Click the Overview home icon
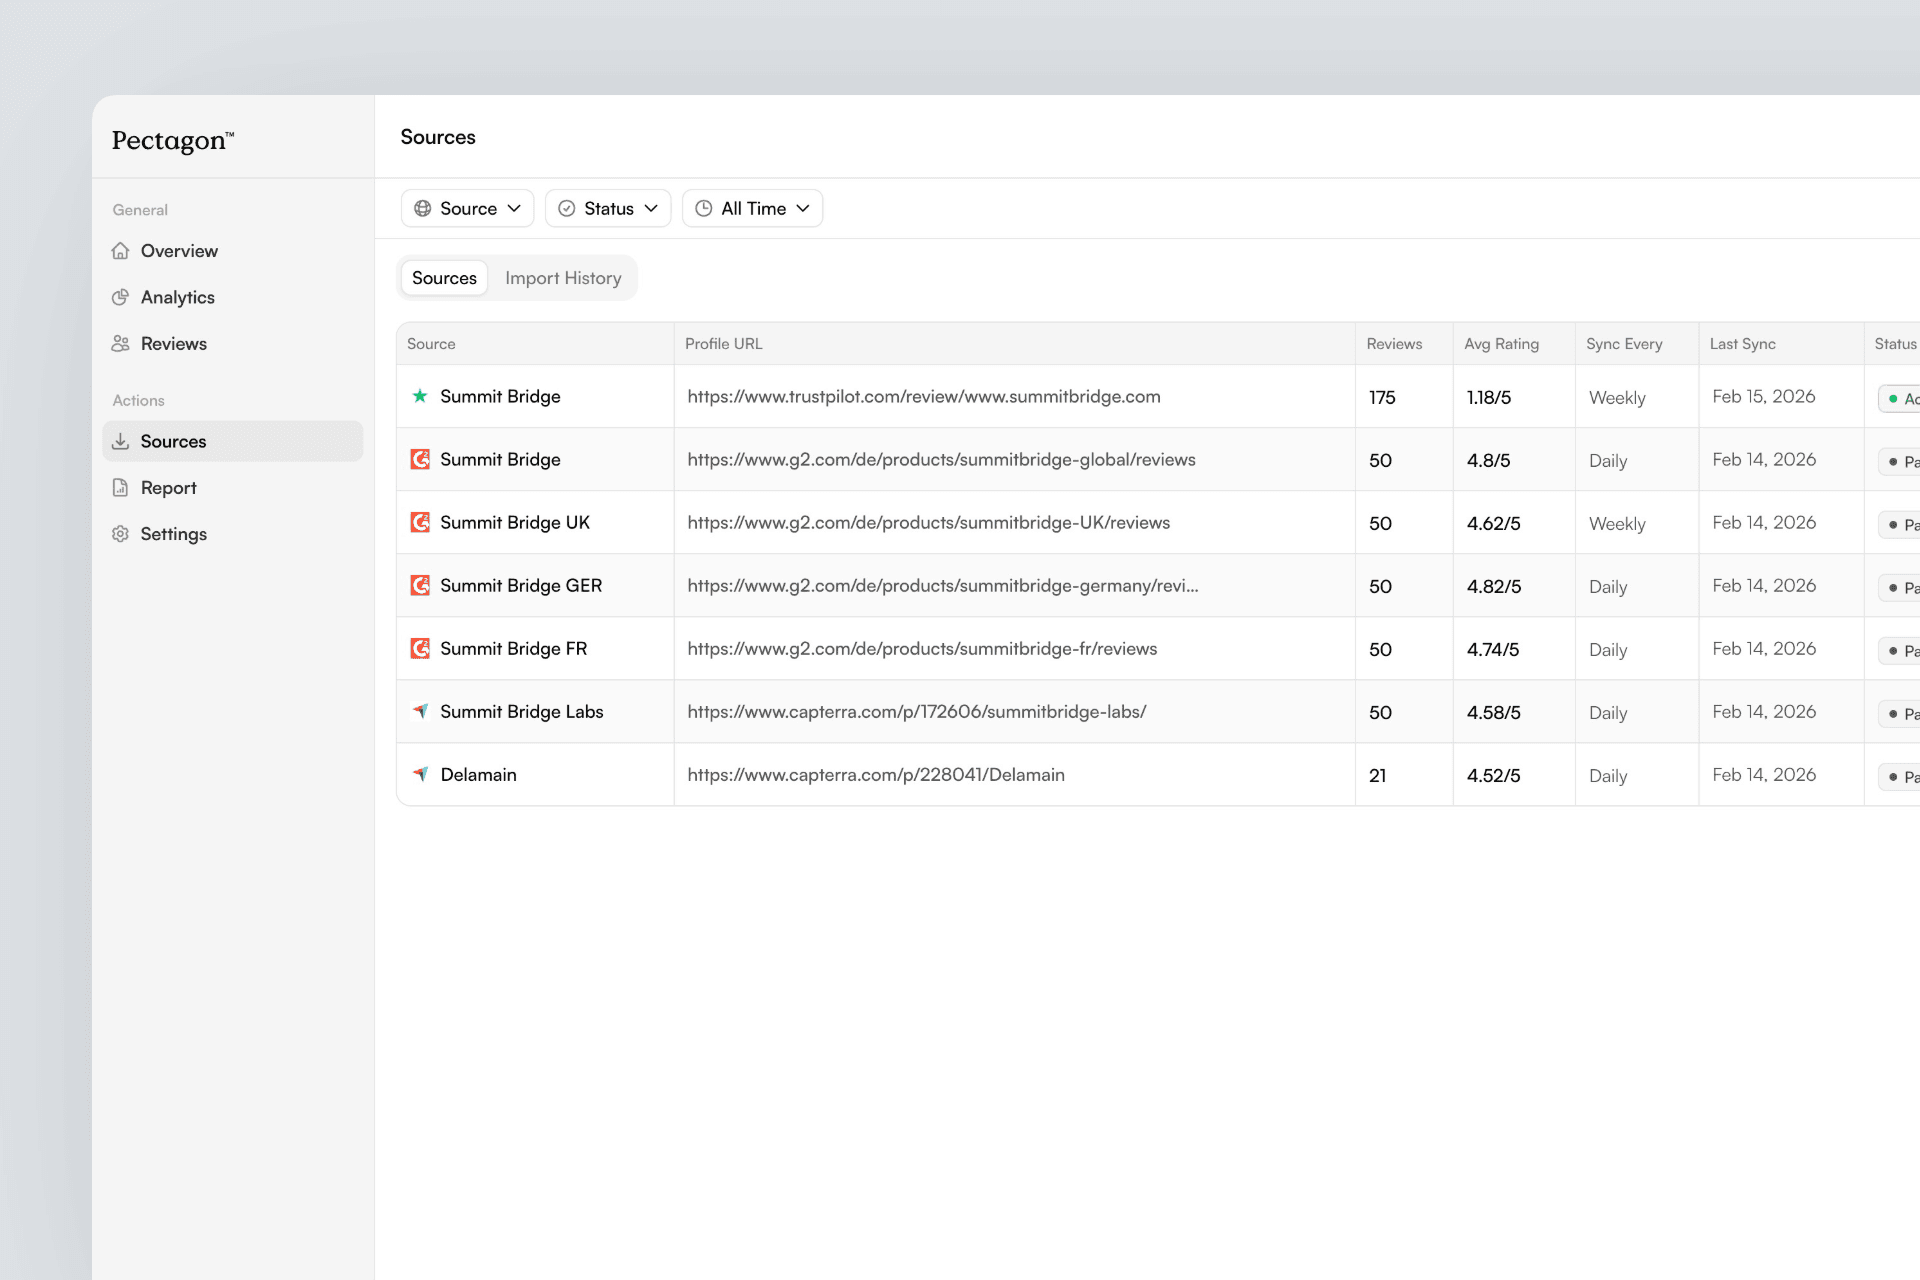Viewport: 1920px width, 1280px height. (x=121, y=251)
